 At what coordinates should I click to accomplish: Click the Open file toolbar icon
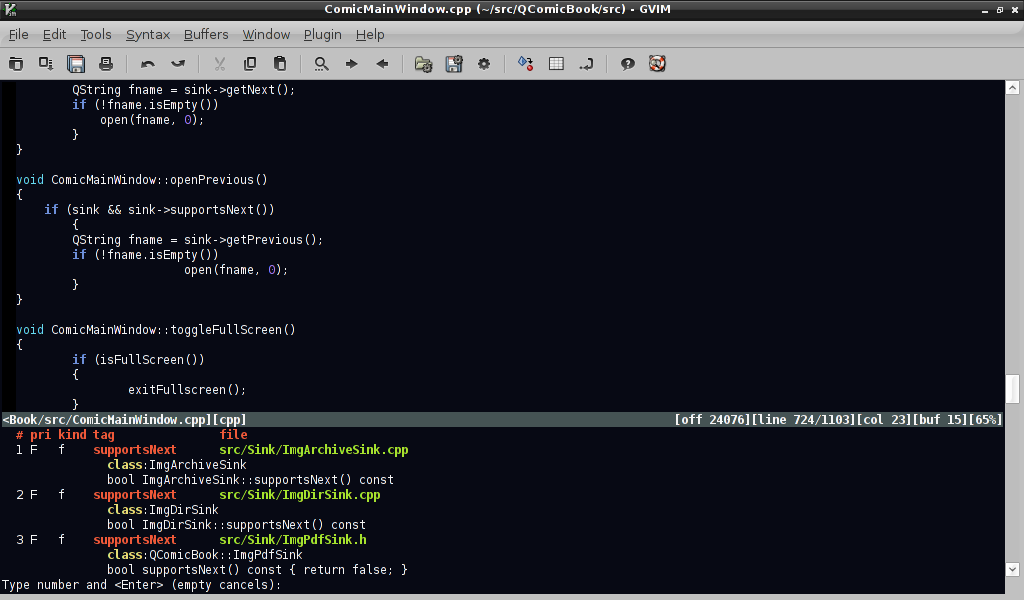coord(16,63)
